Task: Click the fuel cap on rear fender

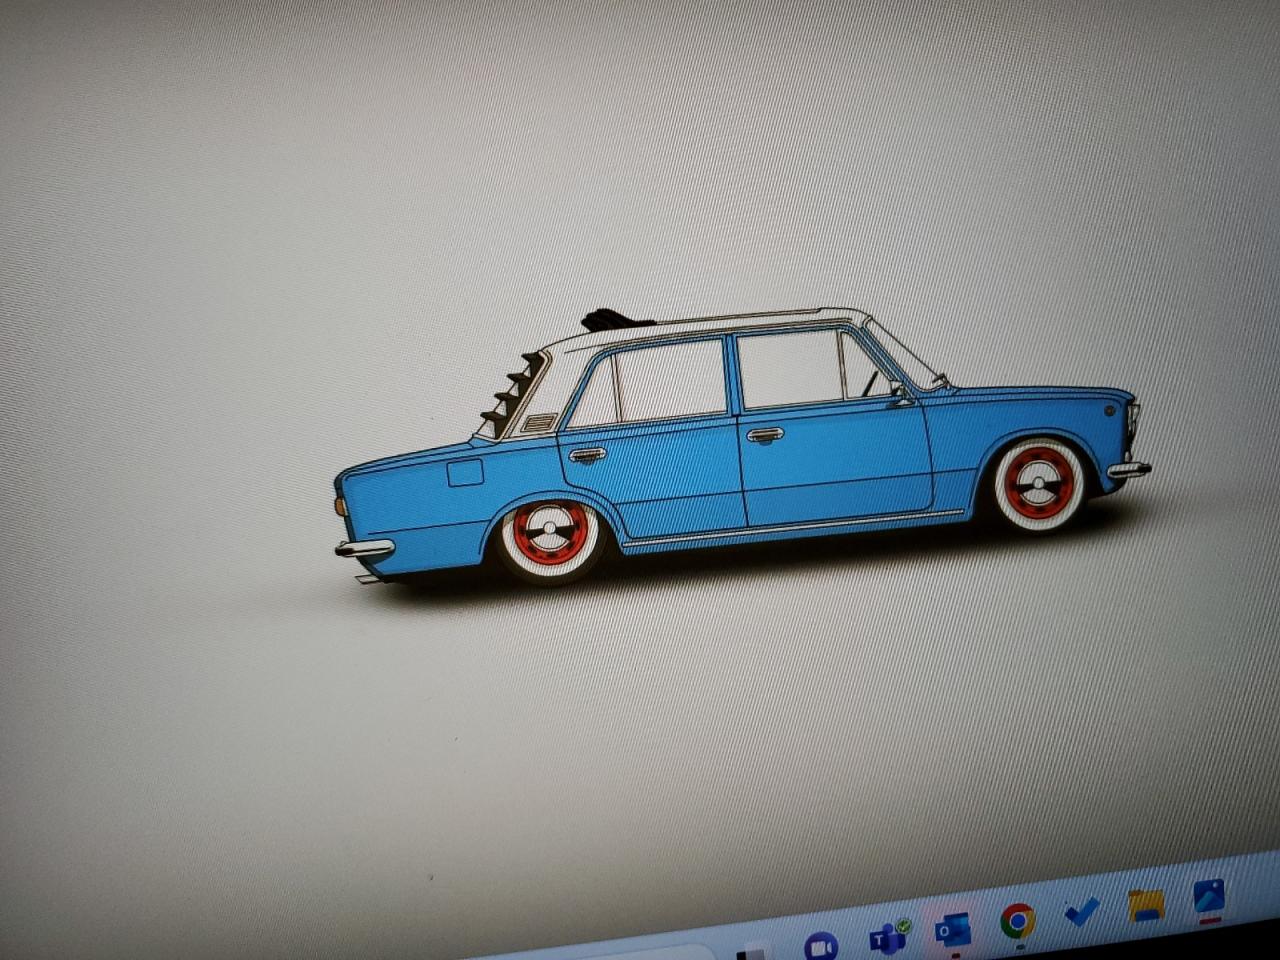Action: [465, 472]
